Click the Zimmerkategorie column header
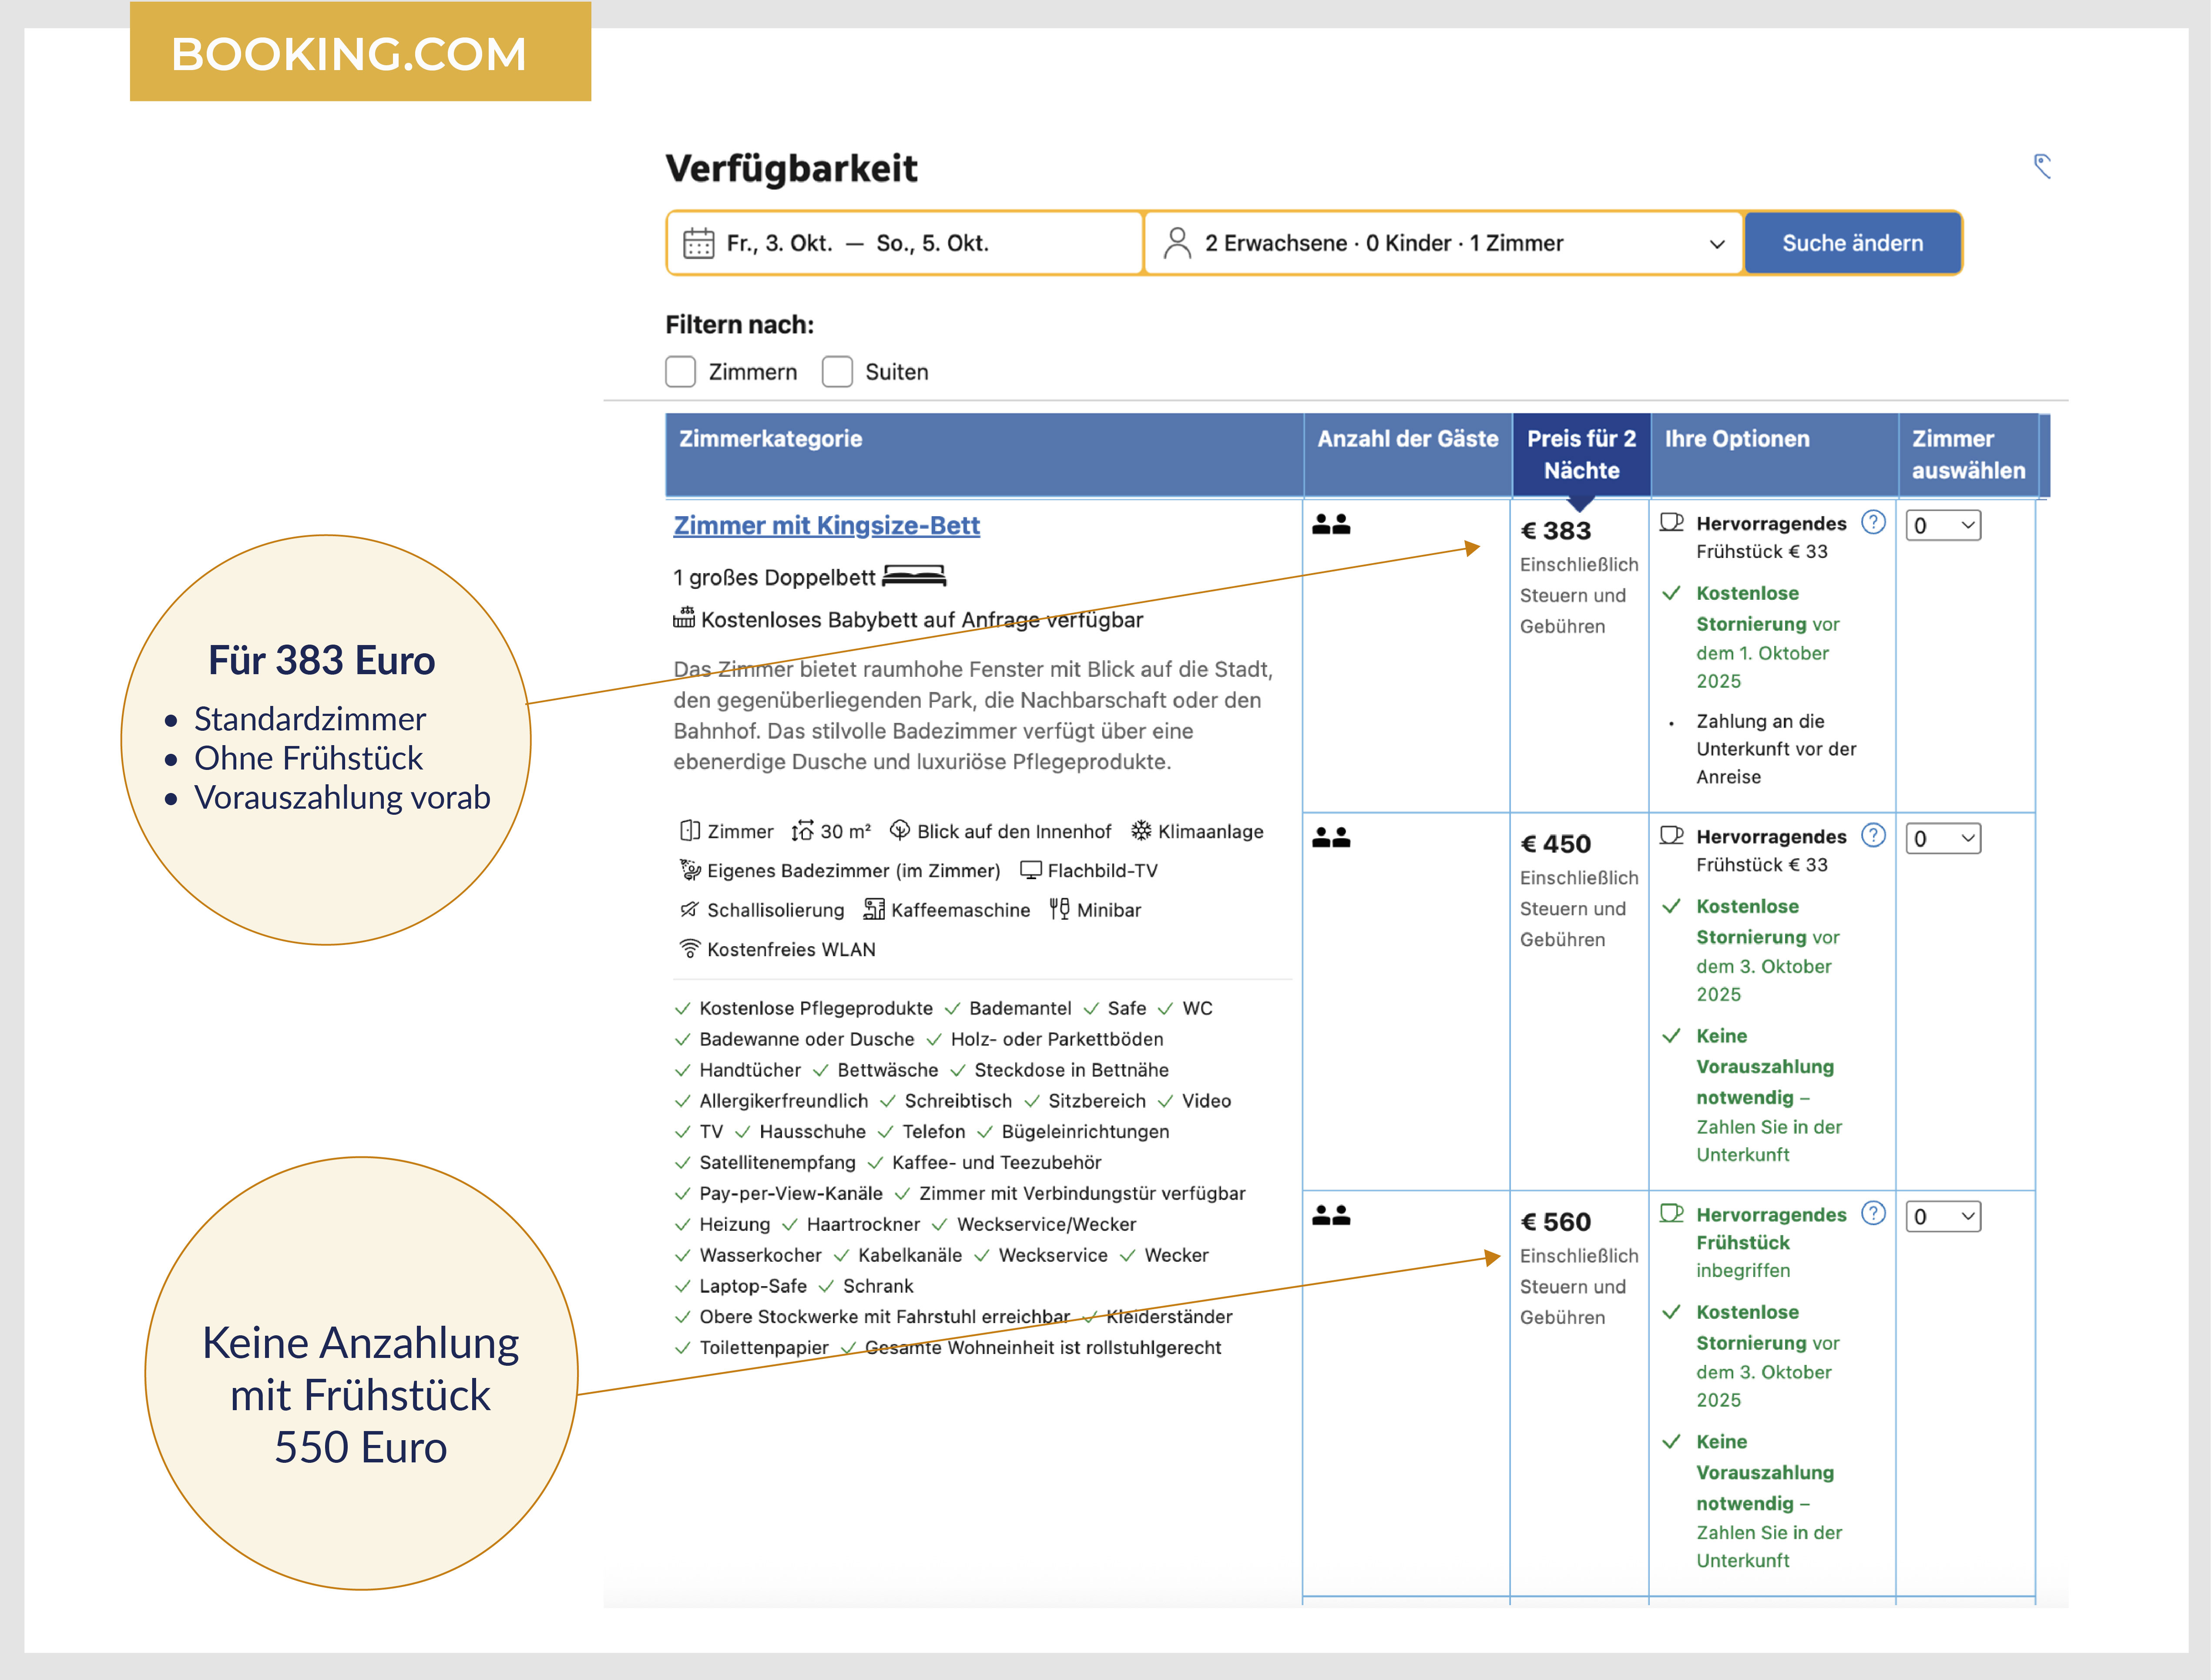 pos(770,439)
